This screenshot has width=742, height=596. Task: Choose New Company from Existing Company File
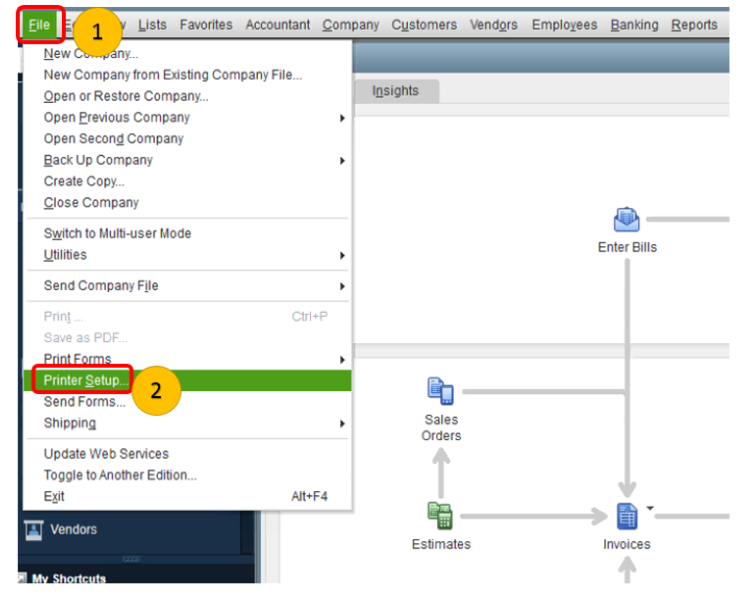pyautogui.click(x=173, y=75)
